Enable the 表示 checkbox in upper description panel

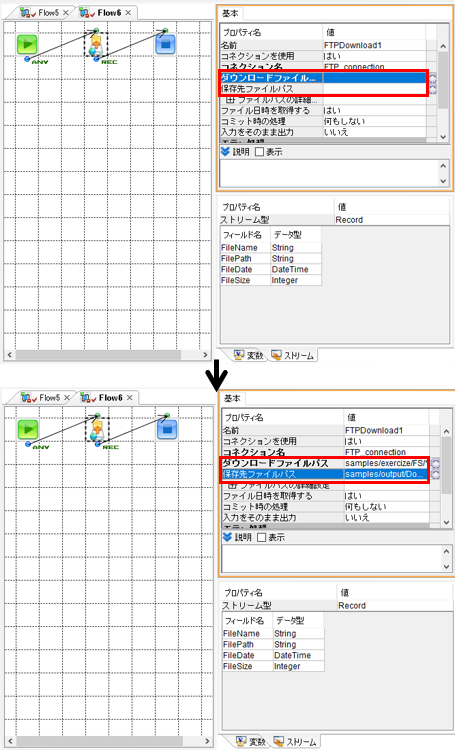(x=260, y=152)
